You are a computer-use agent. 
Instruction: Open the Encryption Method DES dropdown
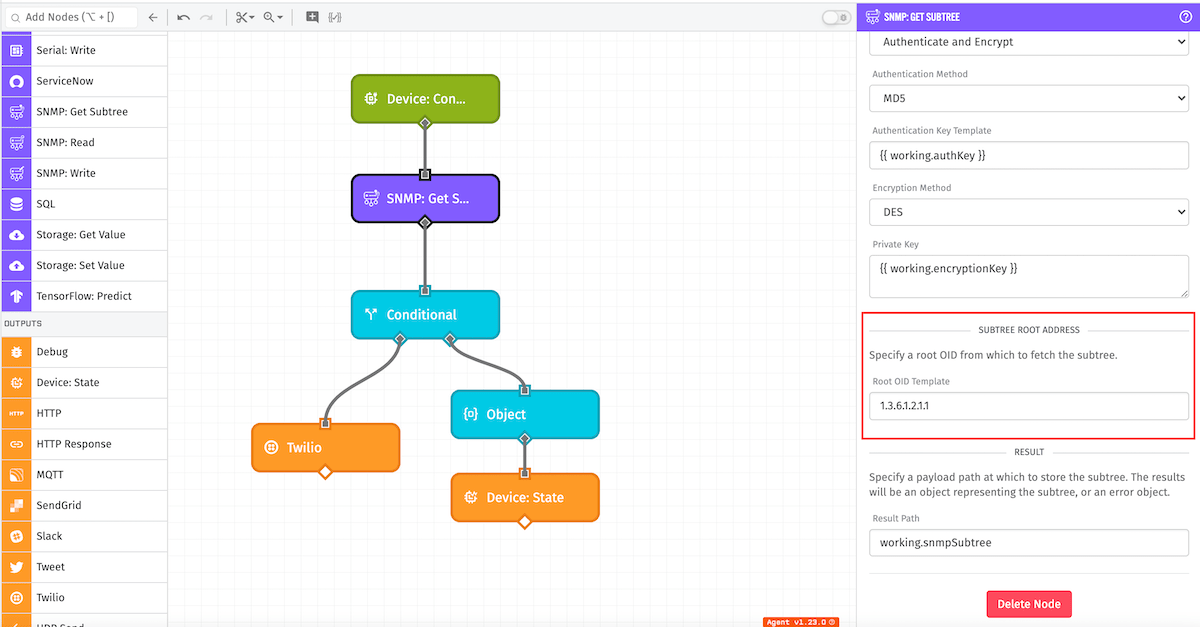(1029, 212)
